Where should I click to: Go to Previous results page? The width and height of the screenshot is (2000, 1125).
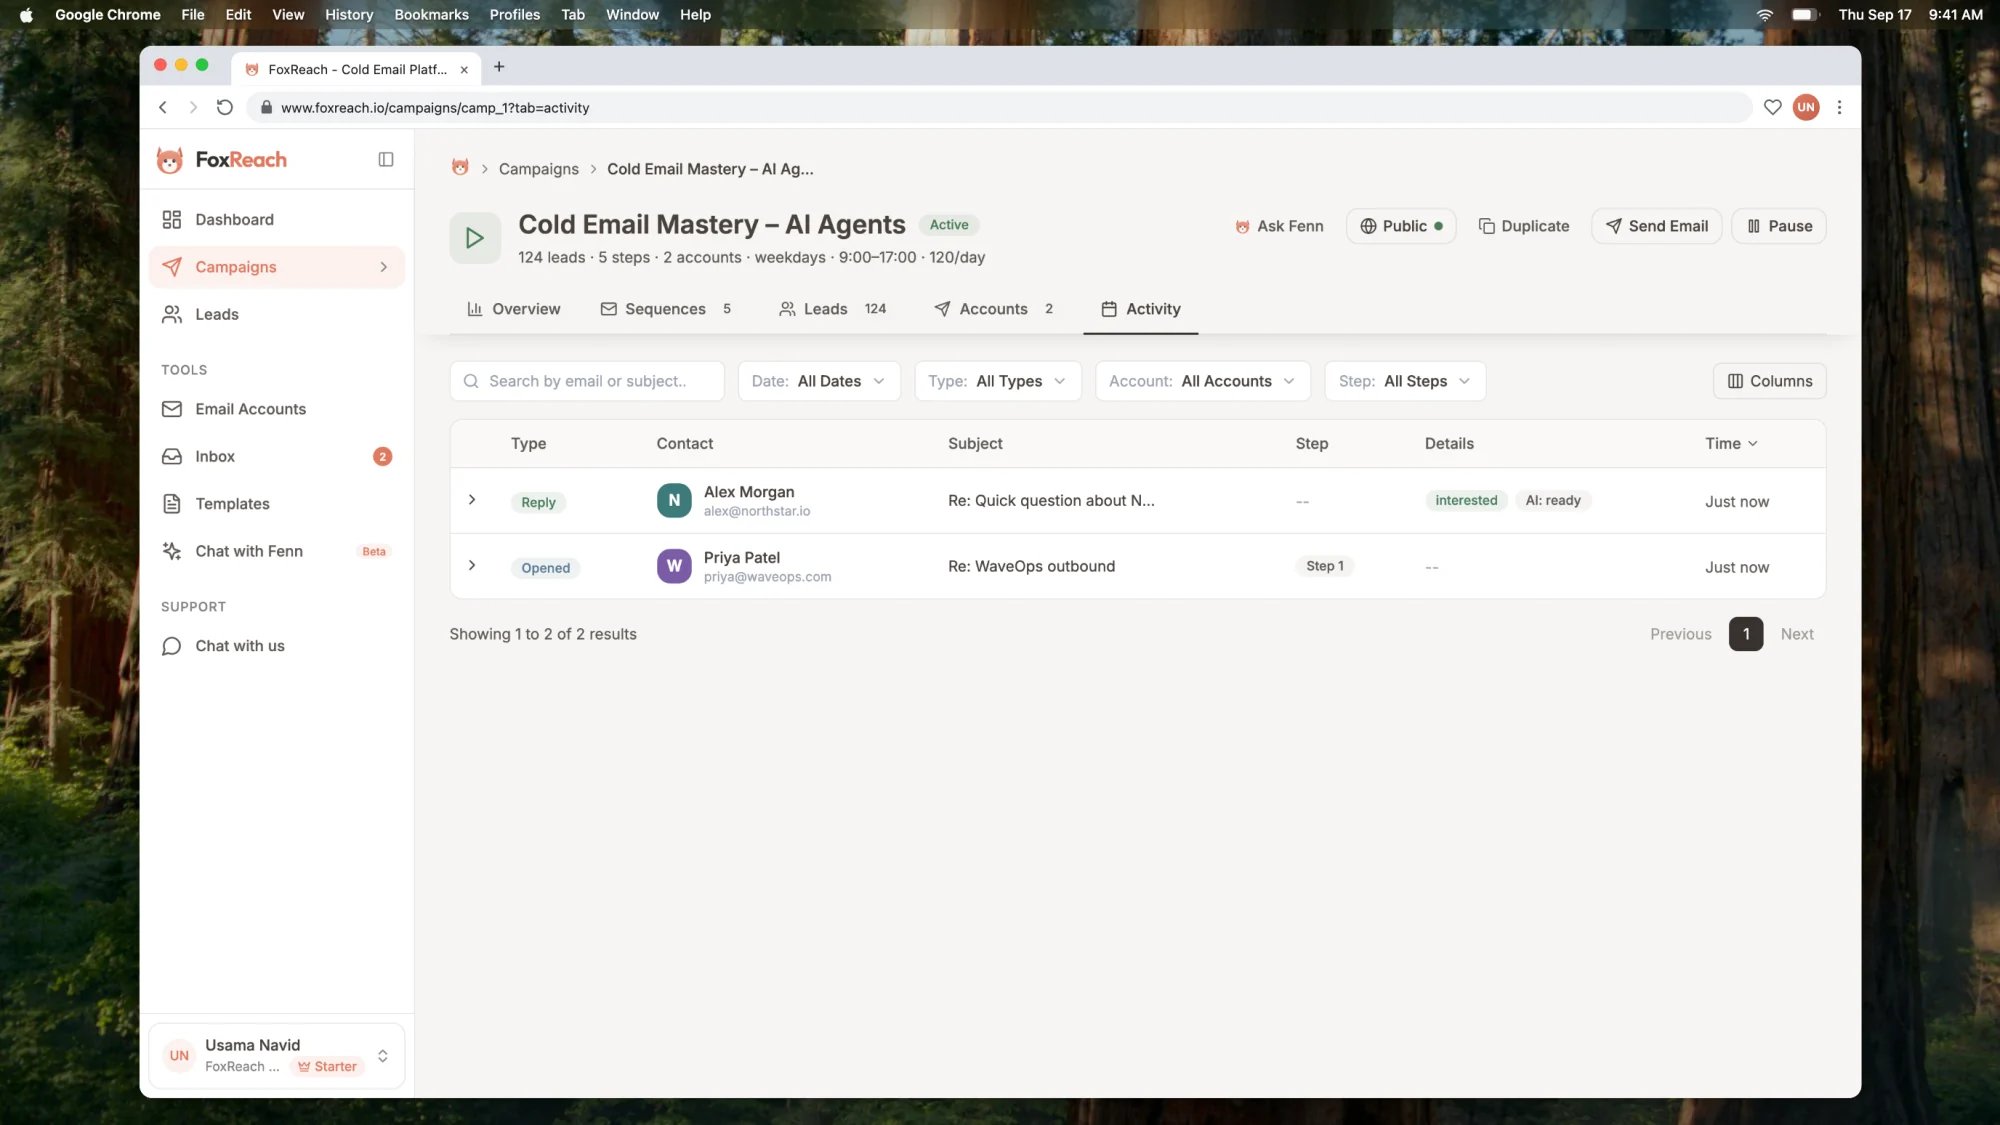[1681, 634]
